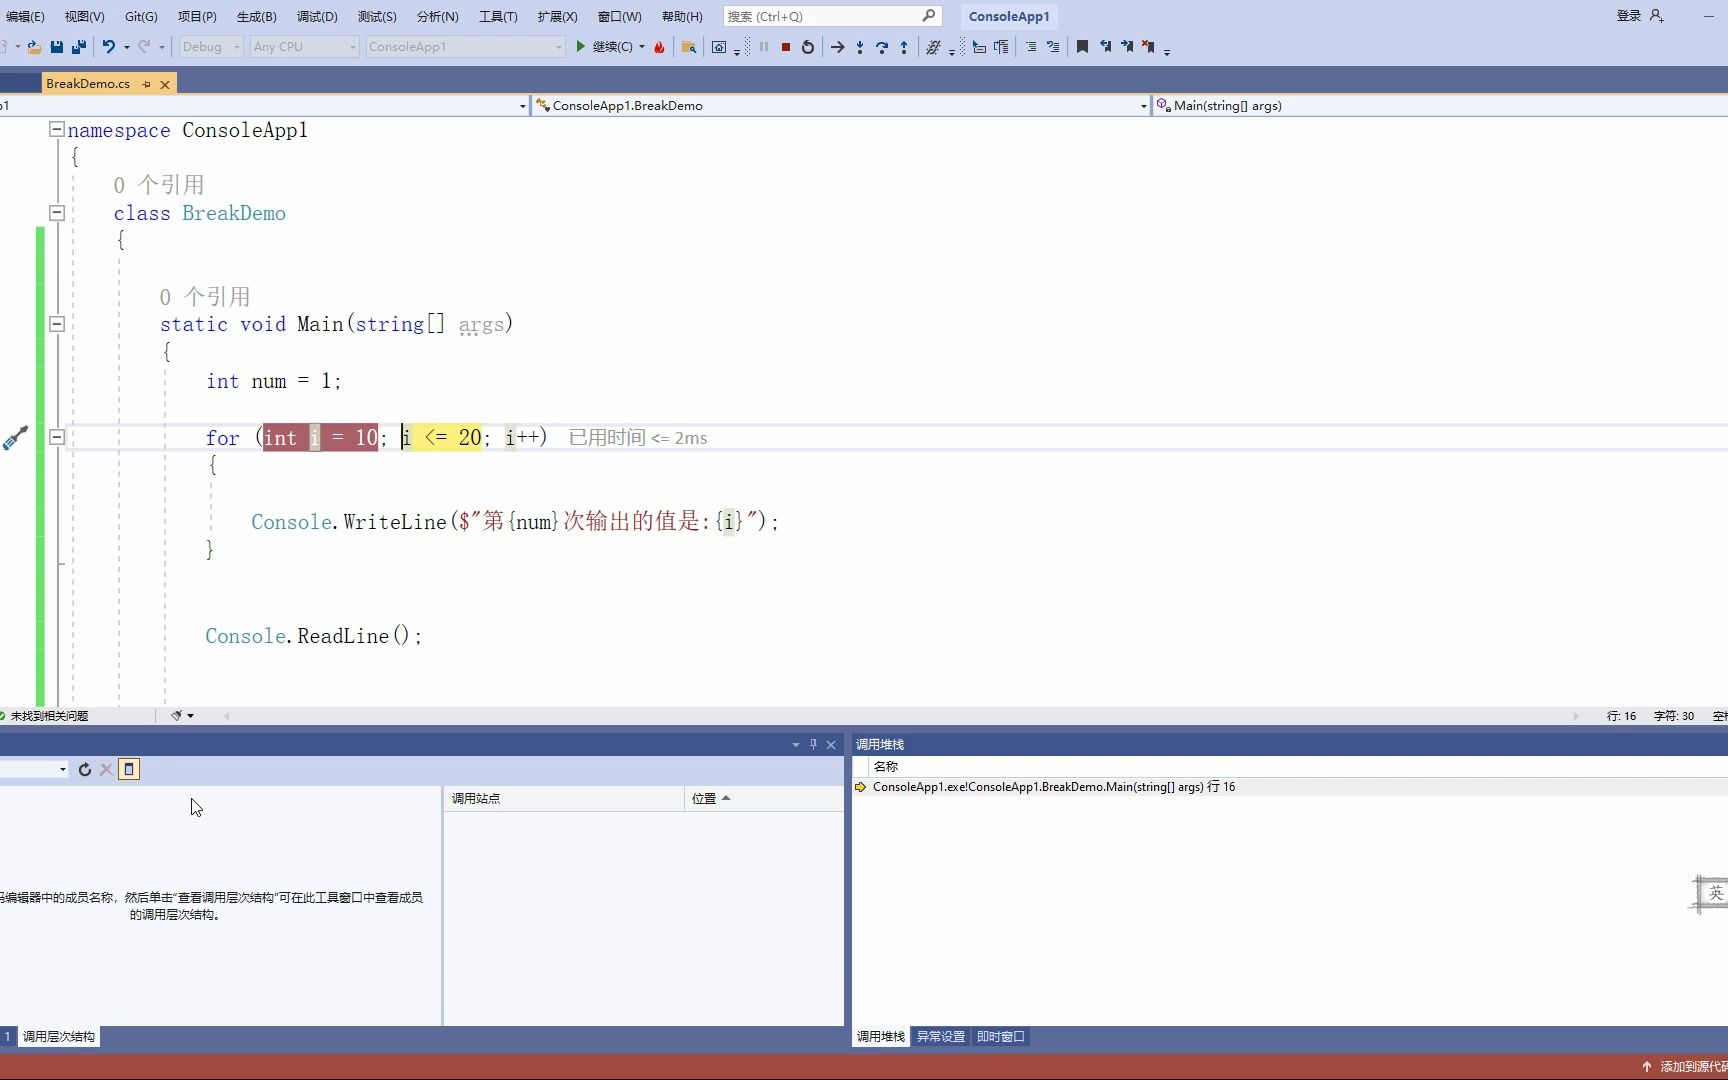Open the Git(G) menu

coord(141,16)
